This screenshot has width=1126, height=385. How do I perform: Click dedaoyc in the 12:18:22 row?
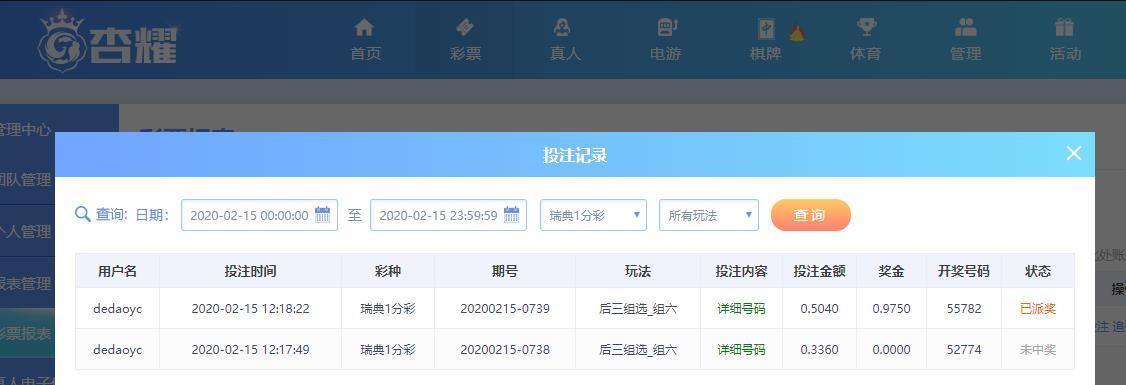point(118,309)
